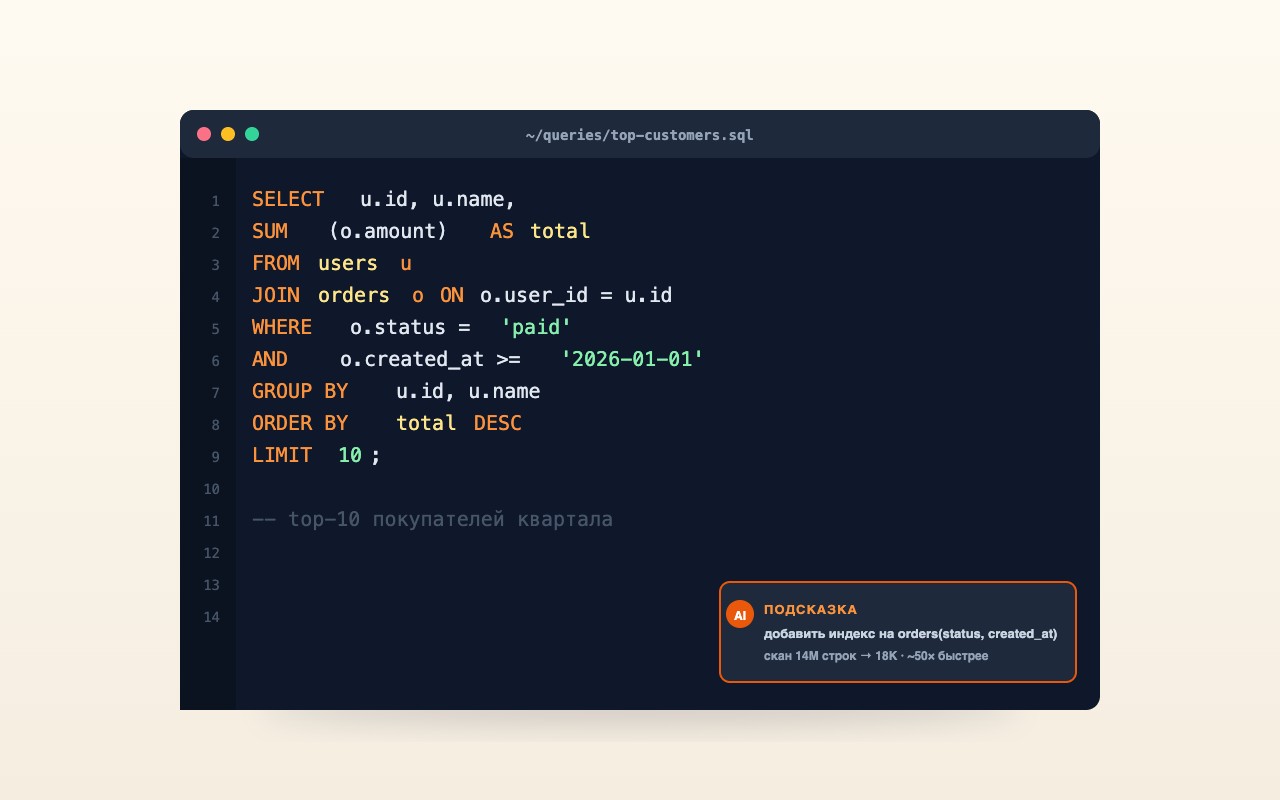Screen dimensions: 1280x800
Task: Click line number 5 in the gutter
Action: (215, 329)
